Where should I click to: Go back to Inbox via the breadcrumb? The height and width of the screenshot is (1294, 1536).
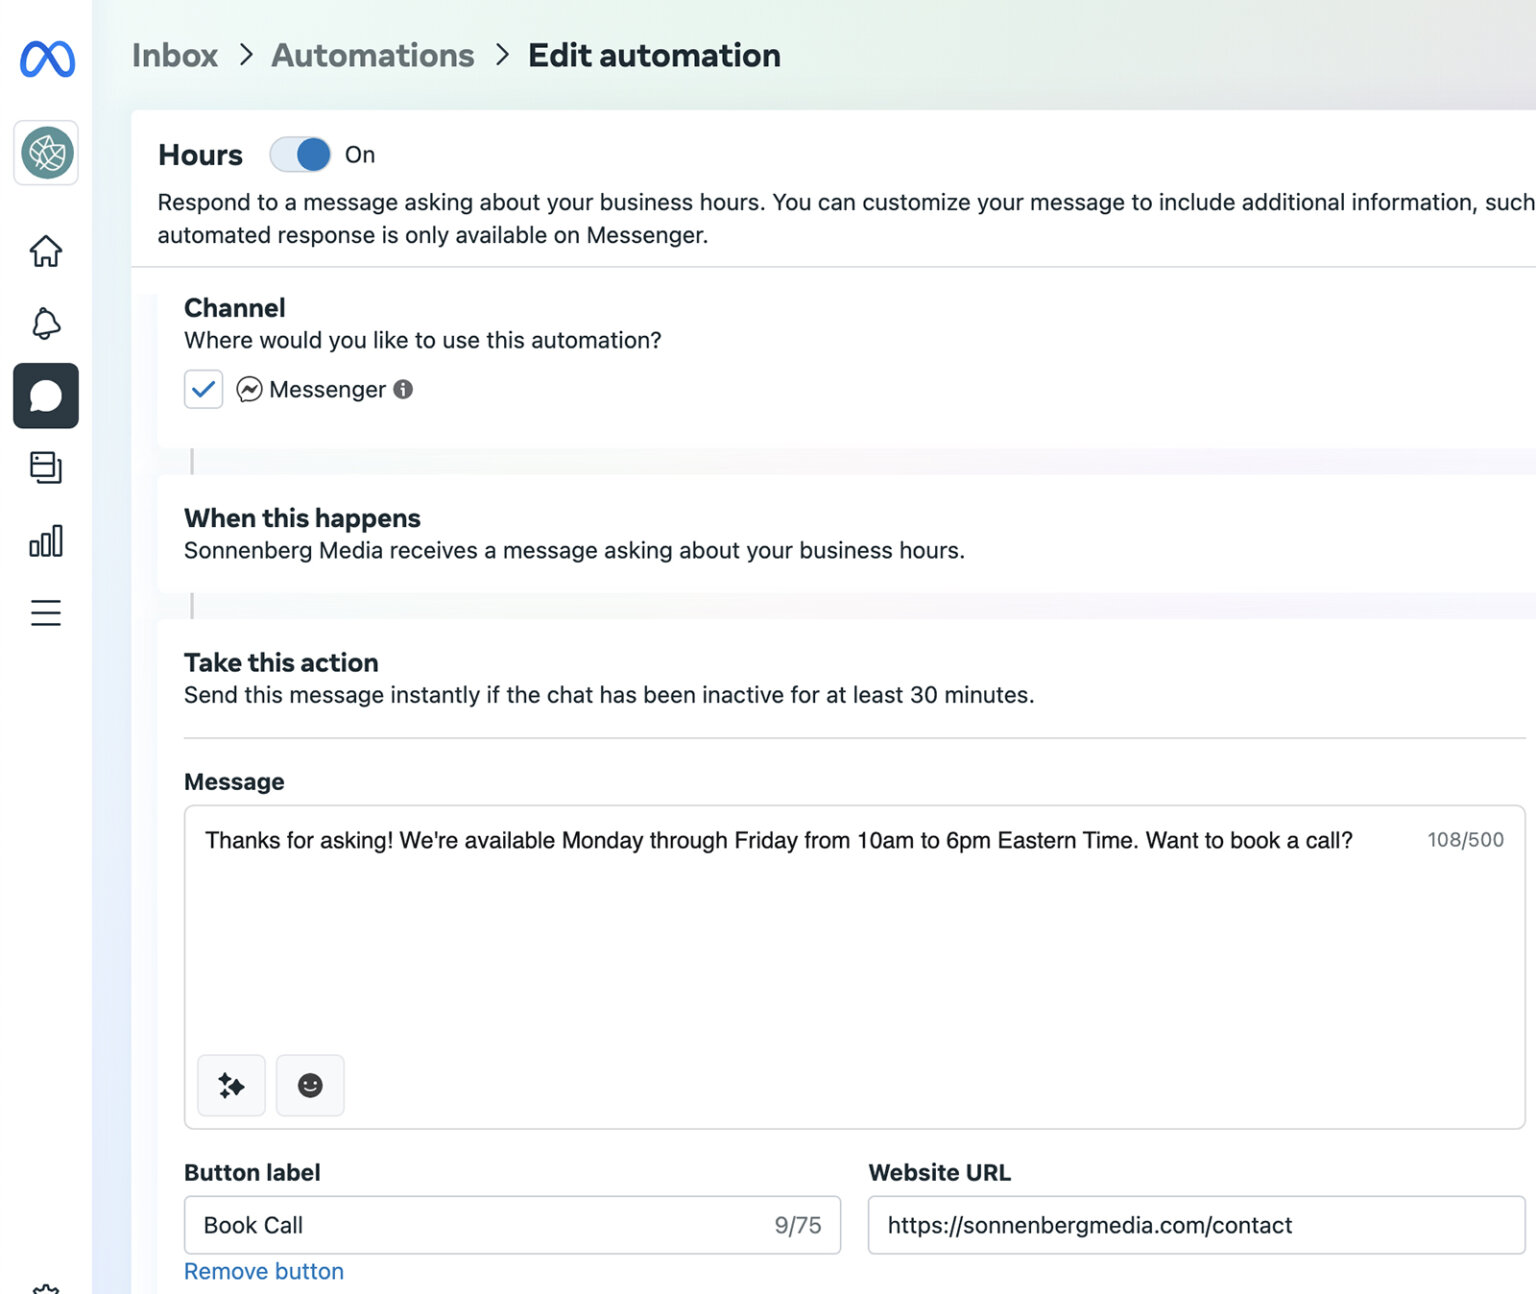coord(174,55)
